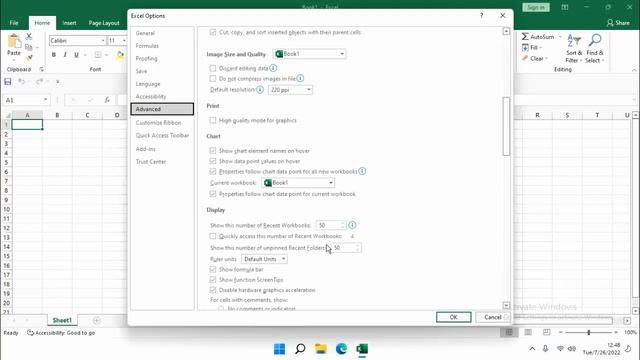Open Sort & Filter in the Editing group
This screenshot has height=360, width=640.
574,49
